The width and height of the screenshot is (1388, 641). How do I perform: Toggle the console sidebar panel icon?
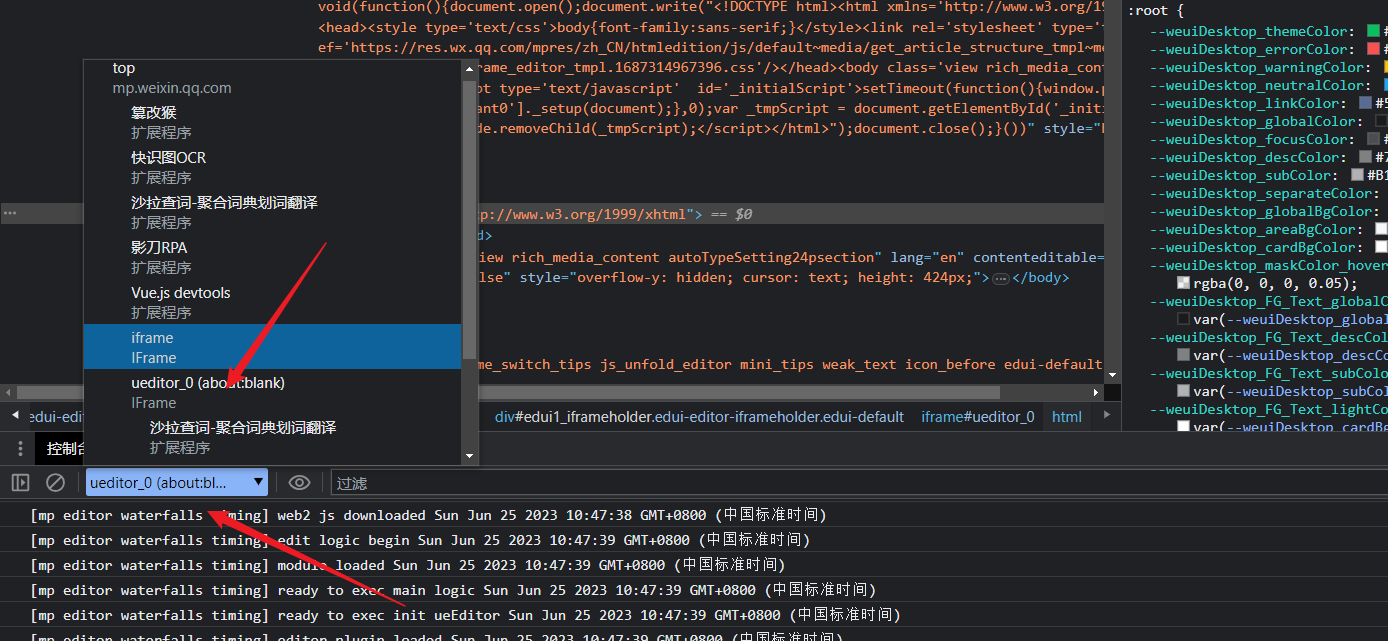pyautogui.click(x=20, y=483)
